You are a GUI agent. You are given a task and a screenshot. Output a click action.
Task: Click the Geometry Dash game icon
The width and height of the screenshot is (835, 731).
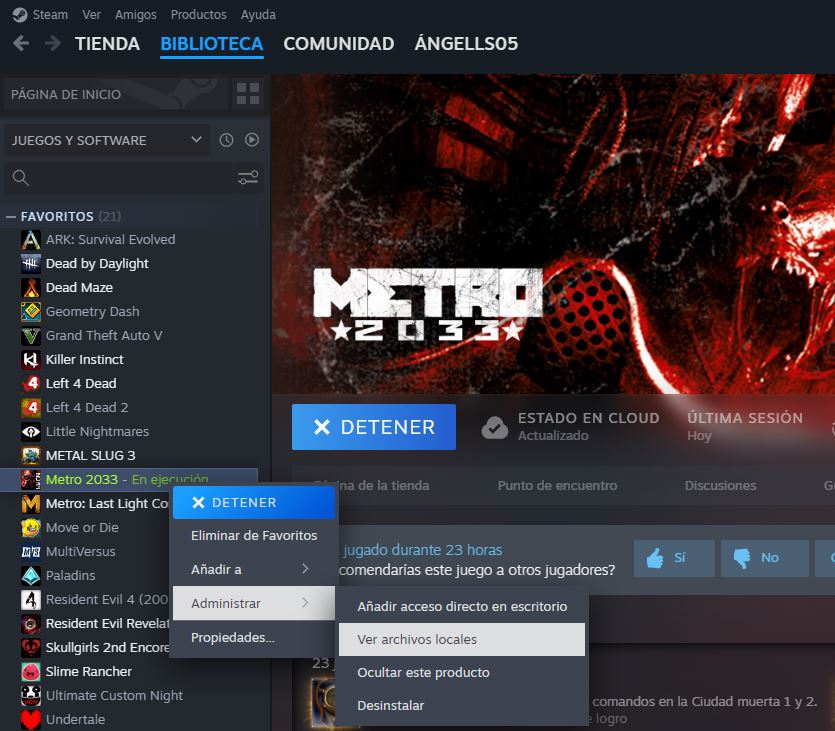tap(31, 311)
